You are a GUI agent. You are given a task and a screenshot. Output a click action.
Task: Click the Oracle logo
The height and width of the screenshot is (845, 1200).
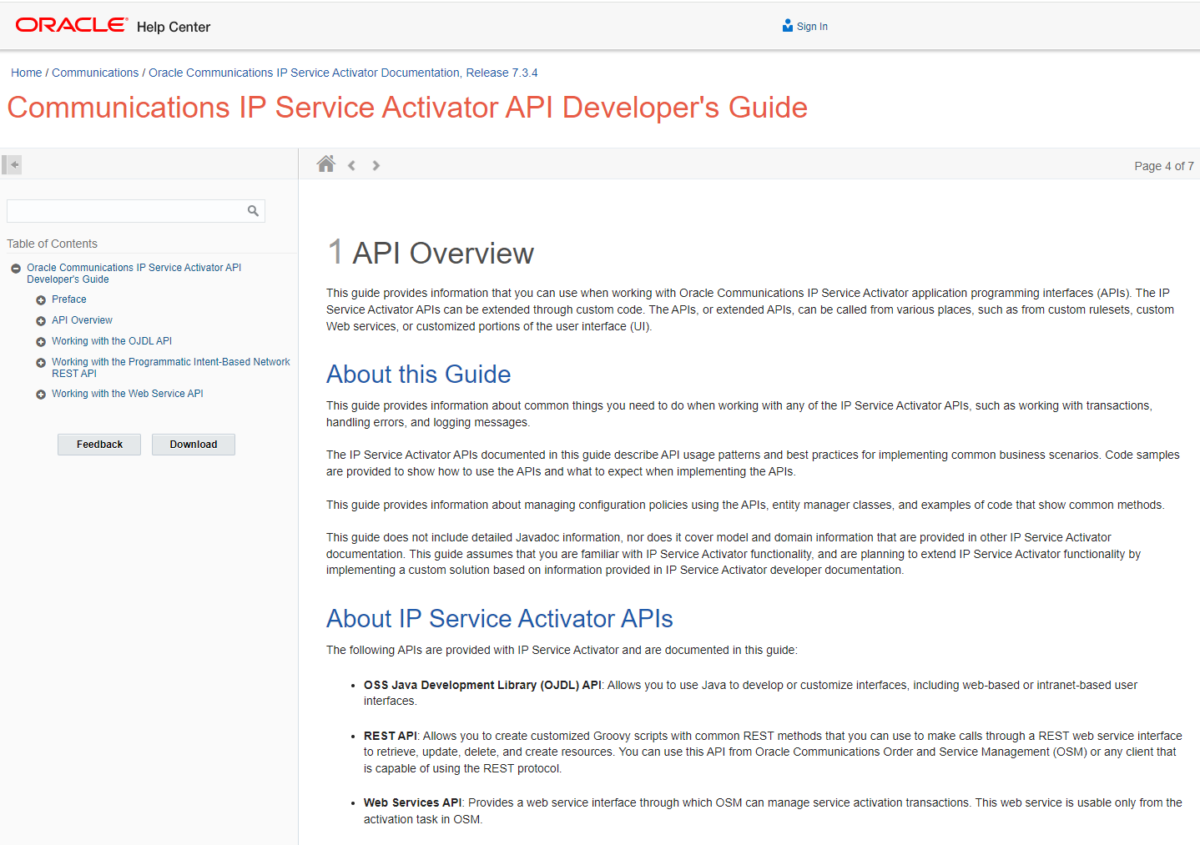coord(71,25)
